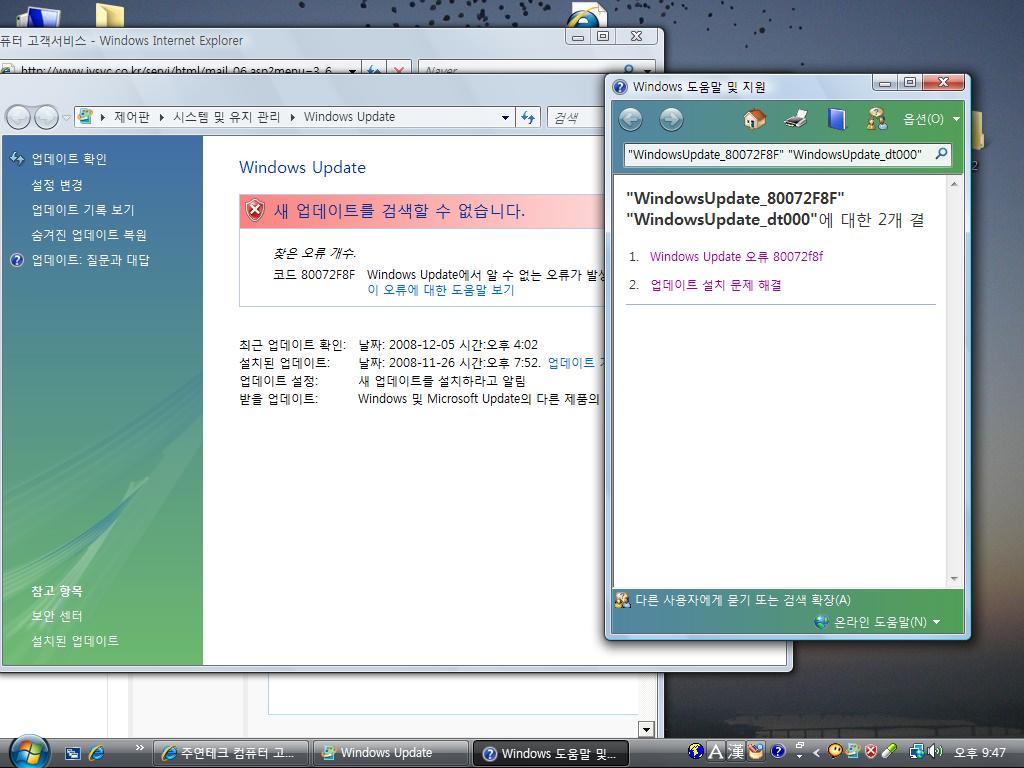Expand arrow before 제어판 breadcrumb
The height and width of the screenshot is (768, 1024).
[103, 118]
